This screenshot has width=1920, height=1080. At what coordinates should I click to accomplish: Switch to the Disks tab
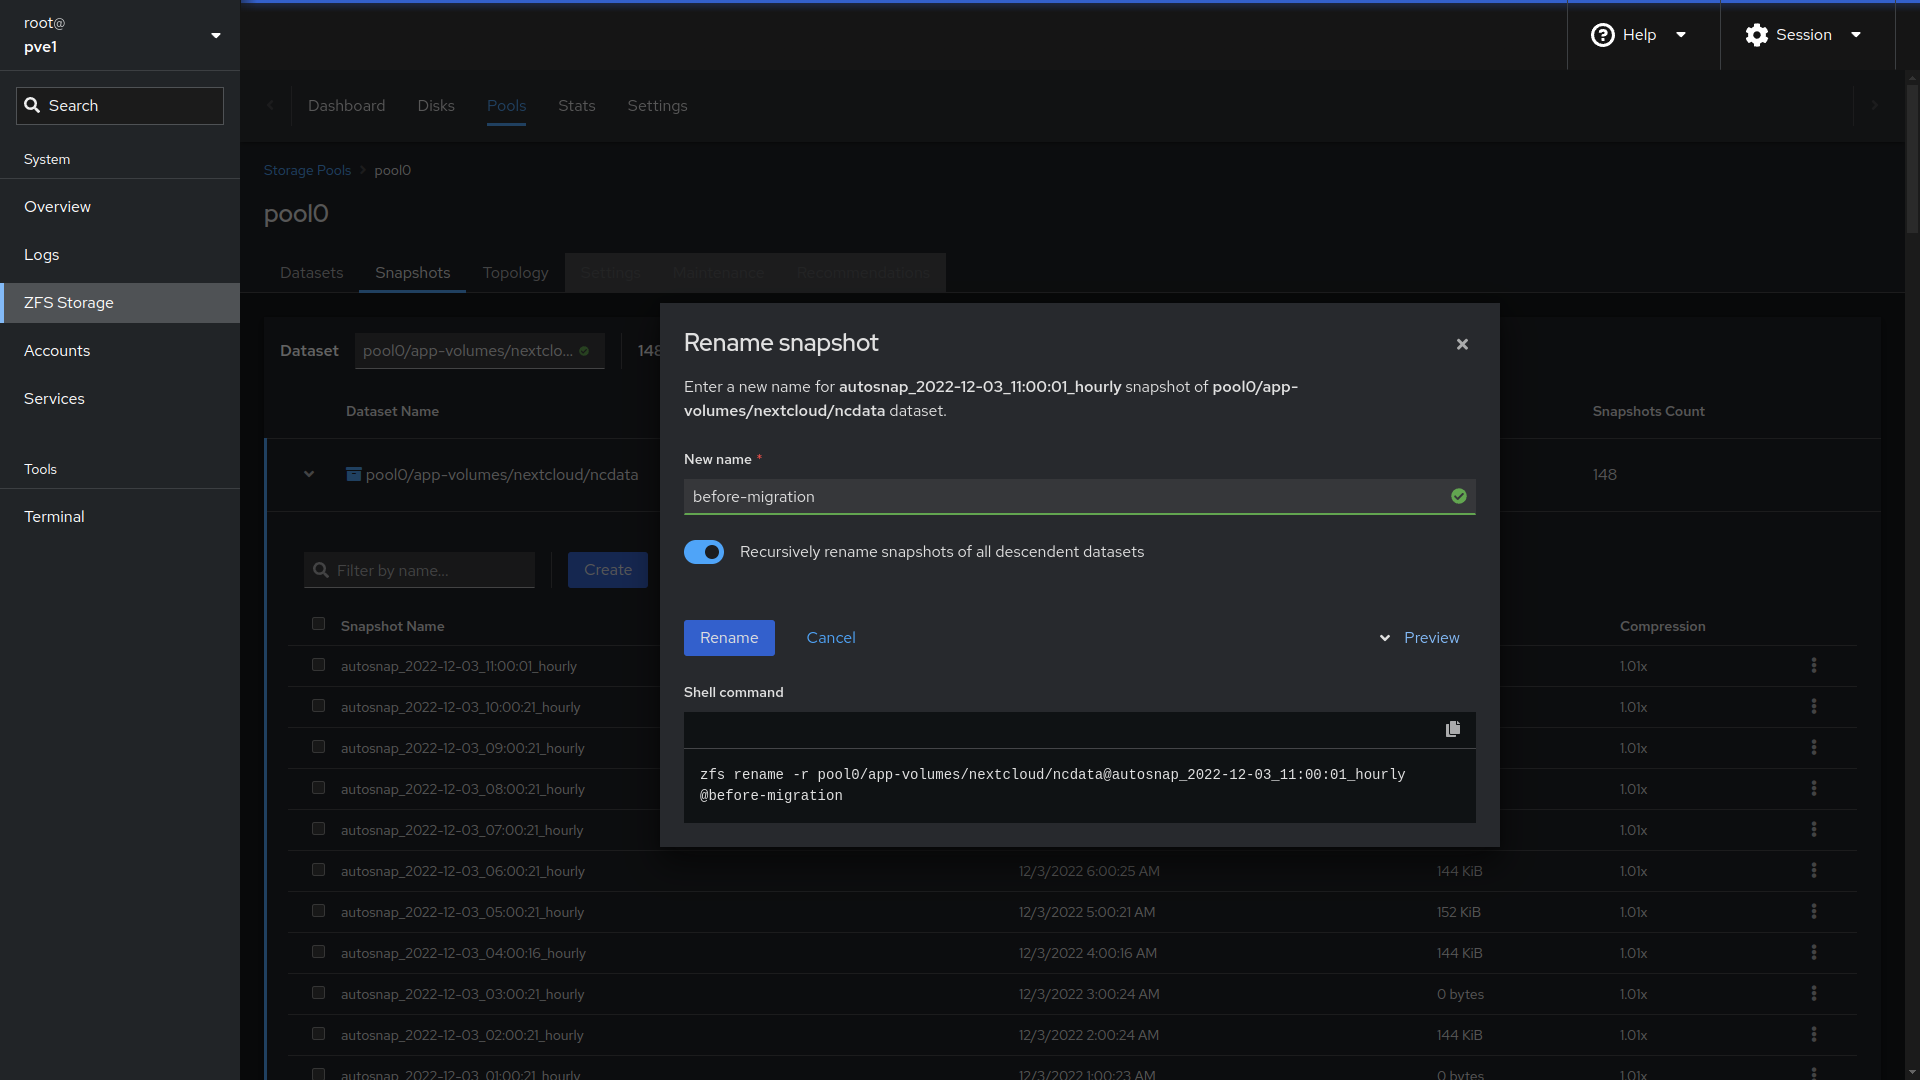click(436, 106)
